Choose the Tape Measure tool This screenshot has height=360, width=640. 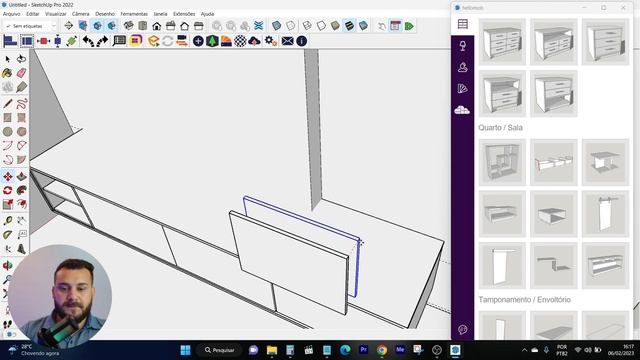click(x=7, y=221)
